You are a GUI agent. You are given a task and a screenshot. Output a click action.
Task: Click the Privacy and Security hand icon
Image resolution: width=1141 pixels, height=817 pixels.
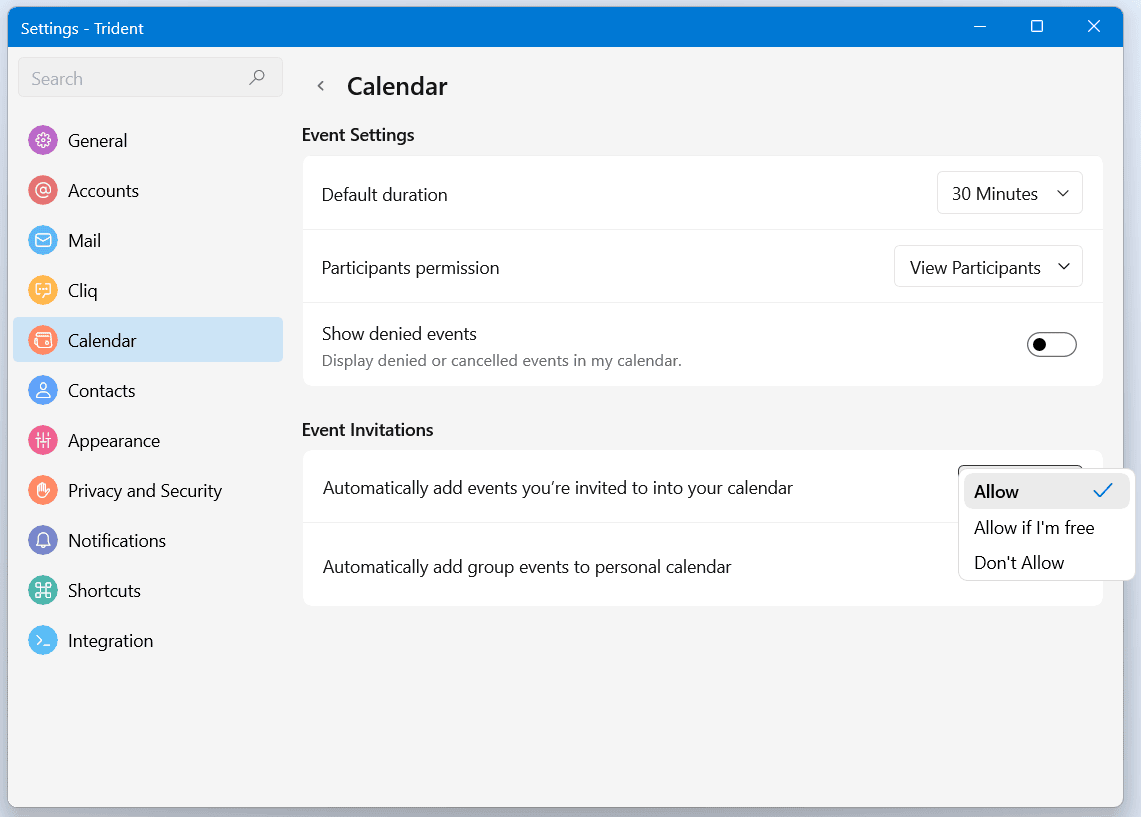point(43,491)
